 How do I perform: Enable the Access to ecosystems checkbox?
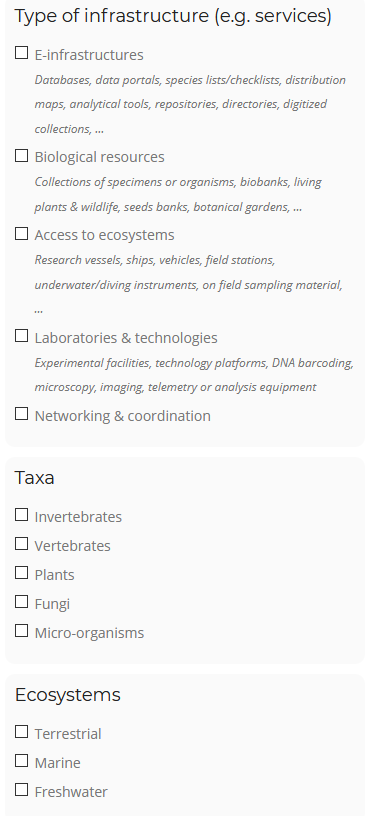[x=21, y=234]
